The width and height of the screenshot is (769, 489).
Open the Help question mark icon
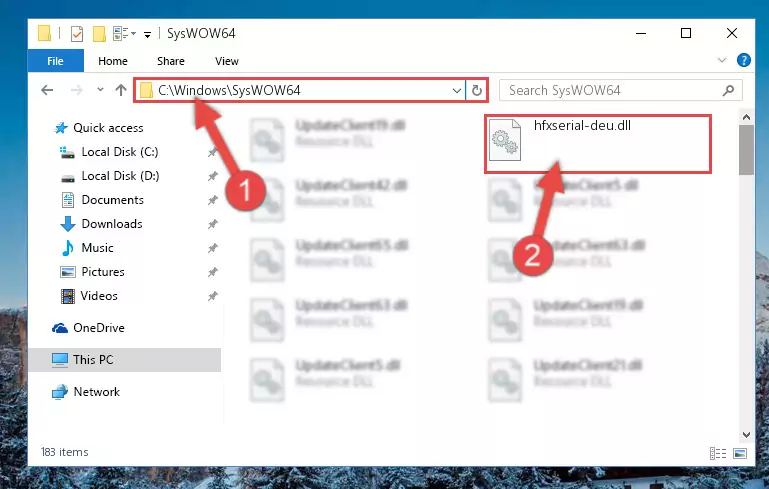pos(743,60)
